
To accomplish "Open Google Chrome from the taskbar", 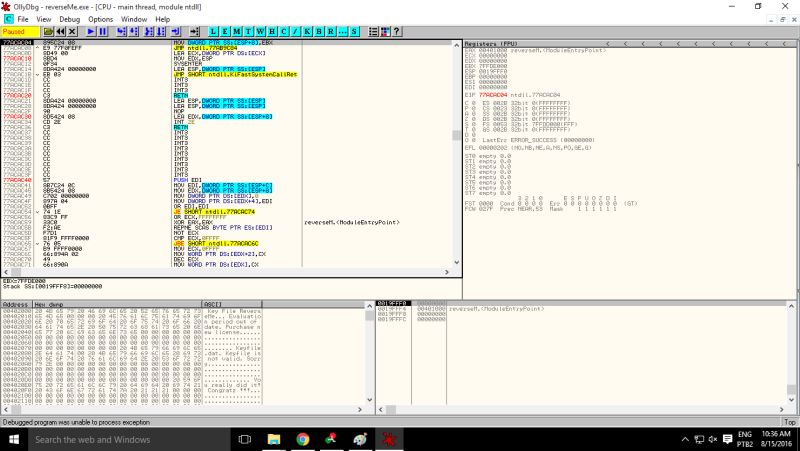I will tap(303, 439).
